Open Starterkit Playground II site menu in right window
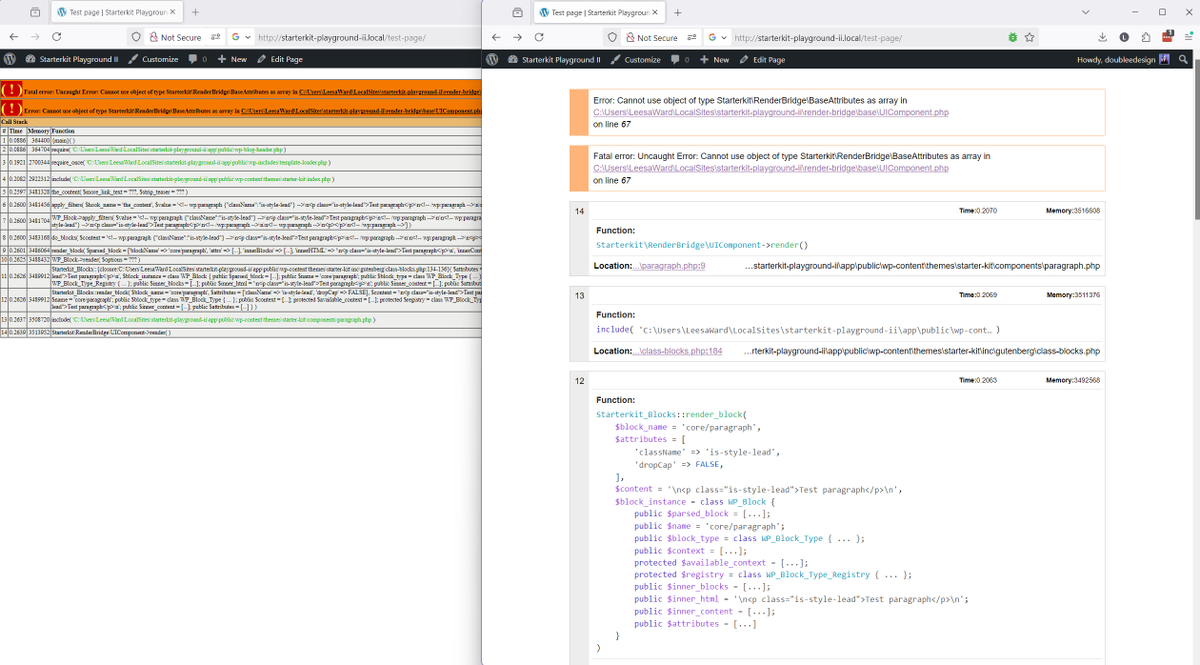 click(554, 59)
